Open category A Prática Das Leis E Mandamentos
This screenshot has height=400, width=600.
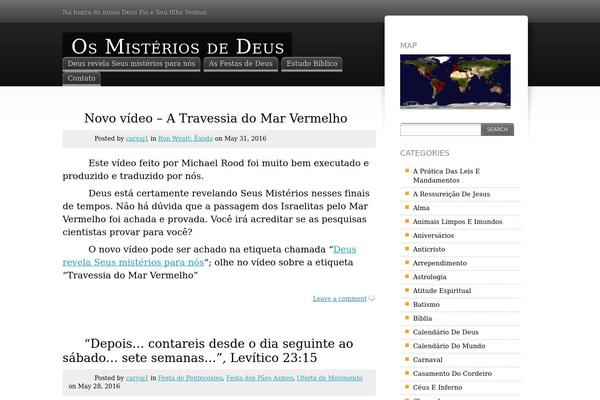click(x=446, y=176)
